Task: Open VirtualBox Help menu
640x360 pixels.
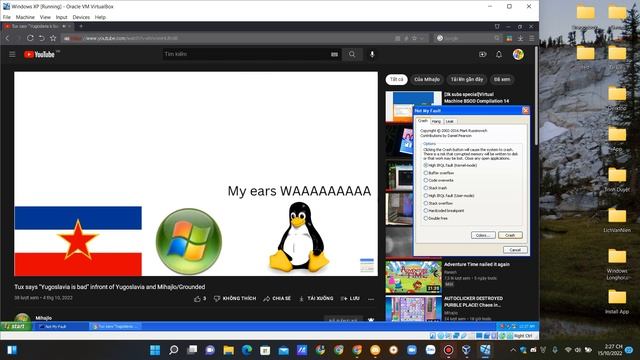Action: (x=100, y=17)
